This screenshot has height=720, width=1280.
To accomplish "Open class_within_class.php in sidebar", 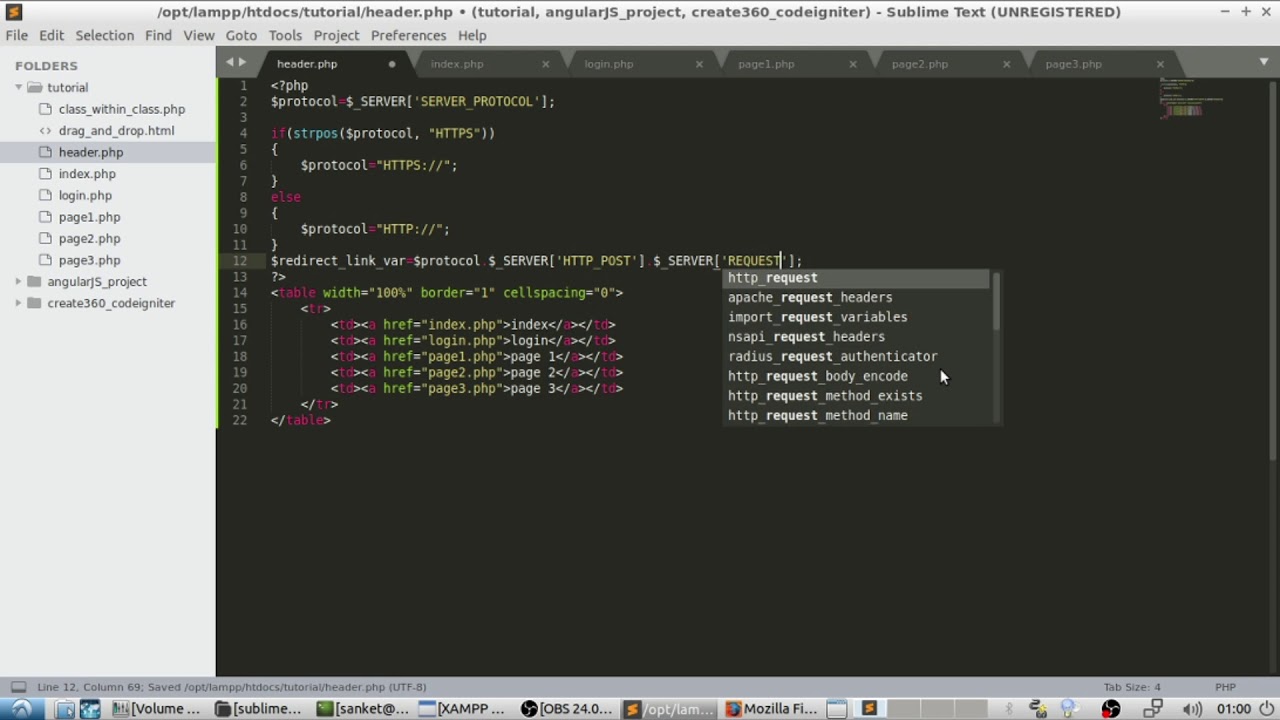I will (x=121, y=109).
